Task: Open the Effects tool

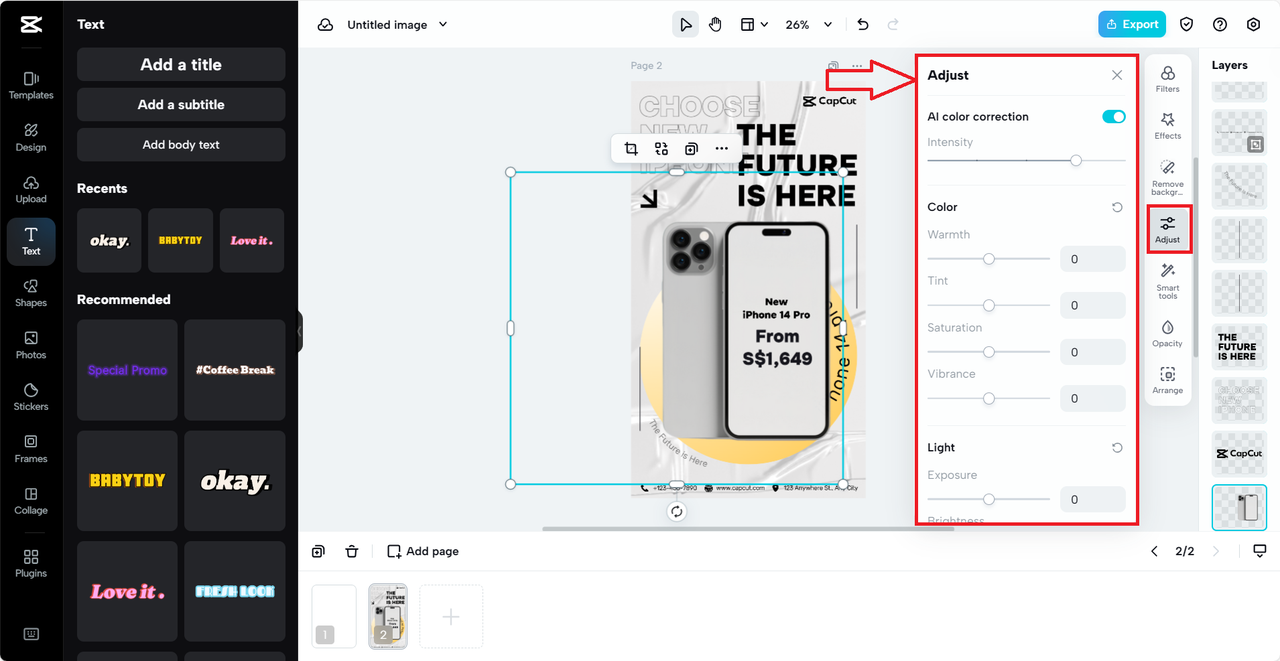Action: (x=1167, y=126)
